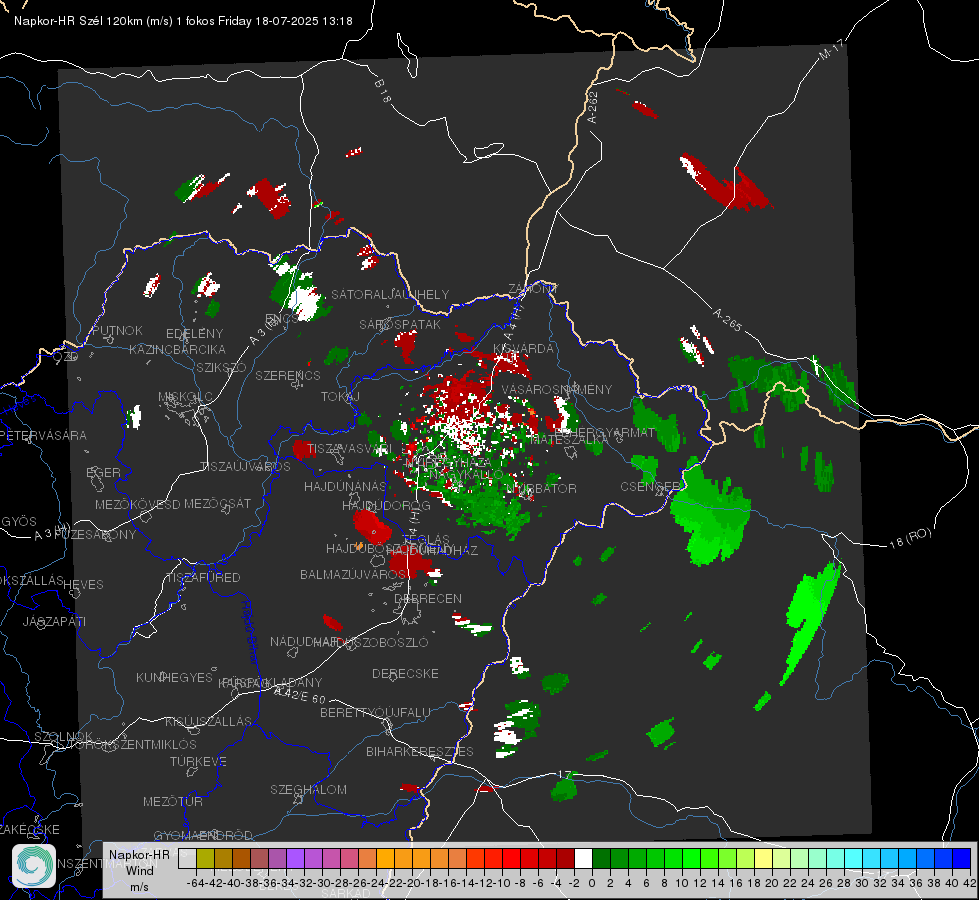This screenshot has width=979, height=900.
Task: Click the TÚRKEVE city label
Action: pyautogui.click(x=198, y=761)
